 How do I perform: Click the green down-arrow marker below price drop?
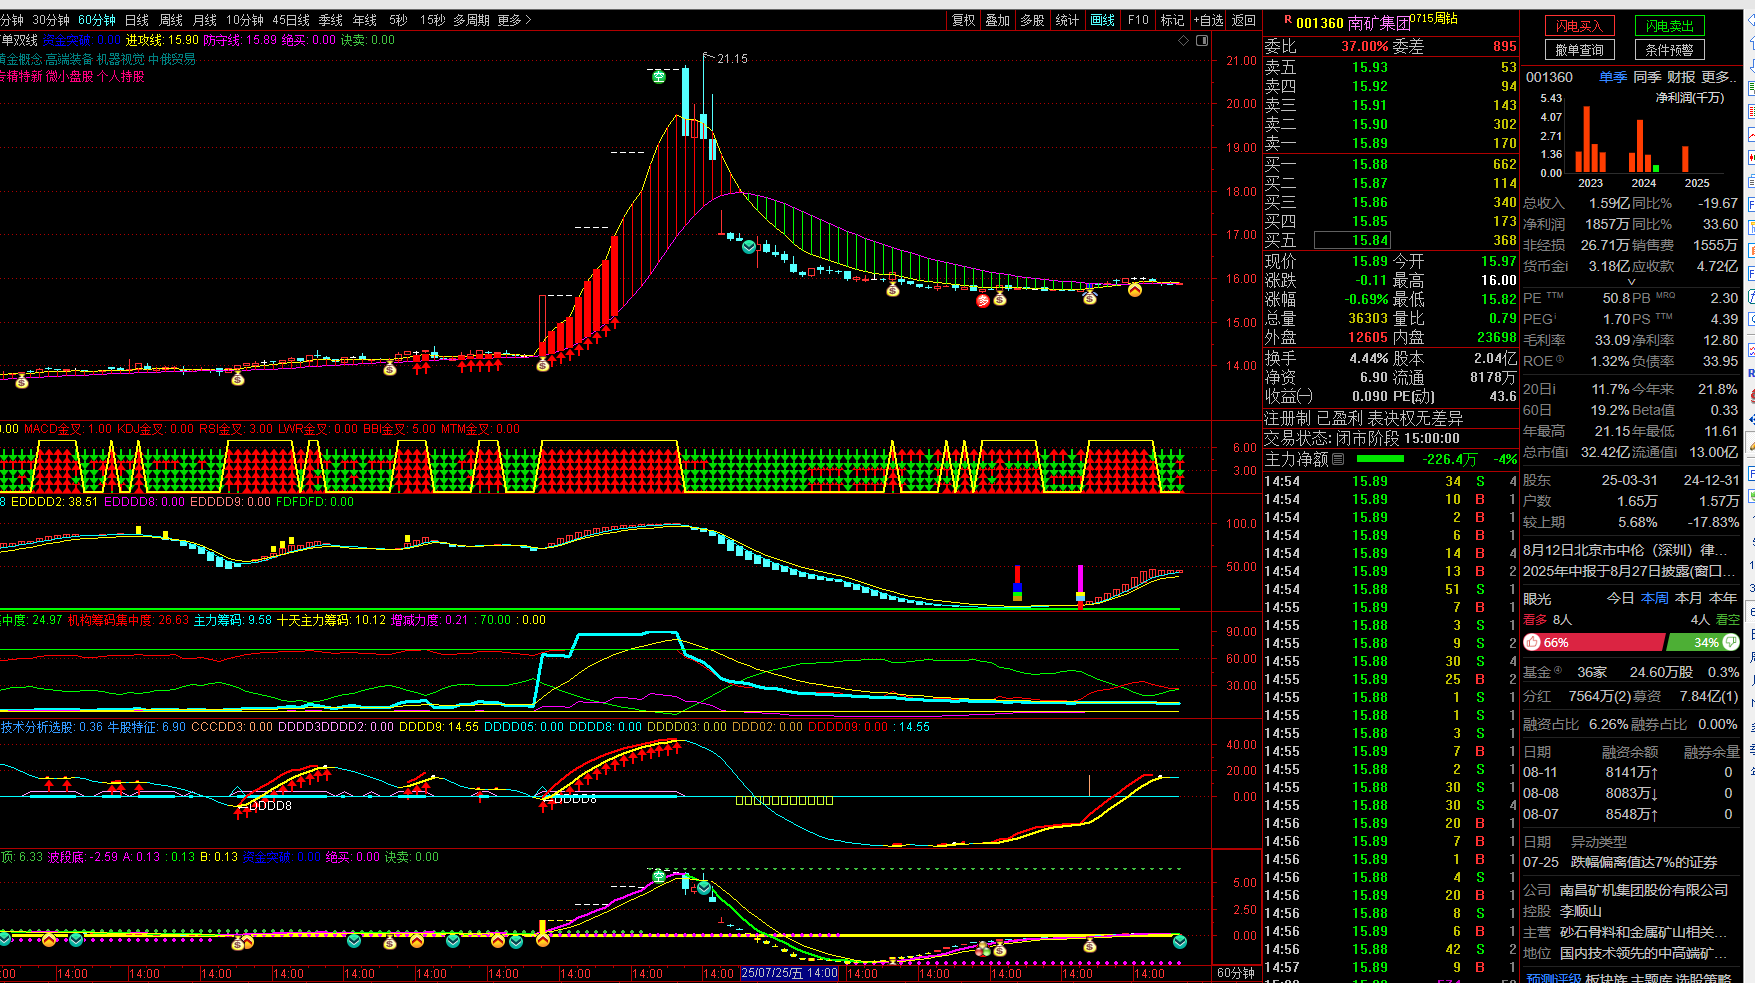[x=749, y=246]
